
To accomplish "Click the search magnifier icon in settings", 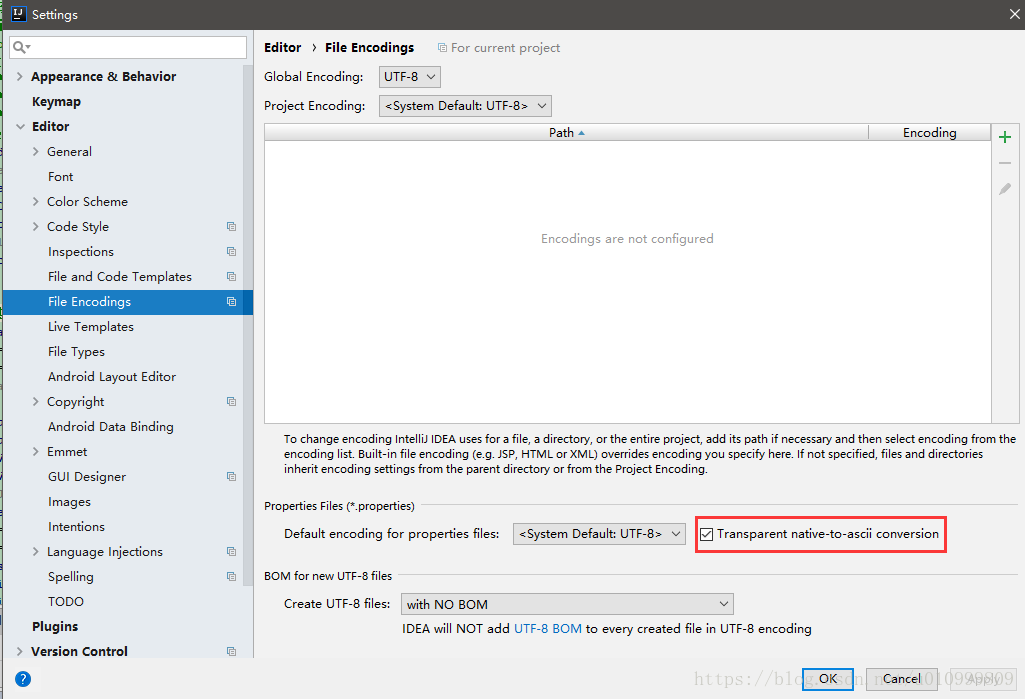I will (x=20, y=47).
